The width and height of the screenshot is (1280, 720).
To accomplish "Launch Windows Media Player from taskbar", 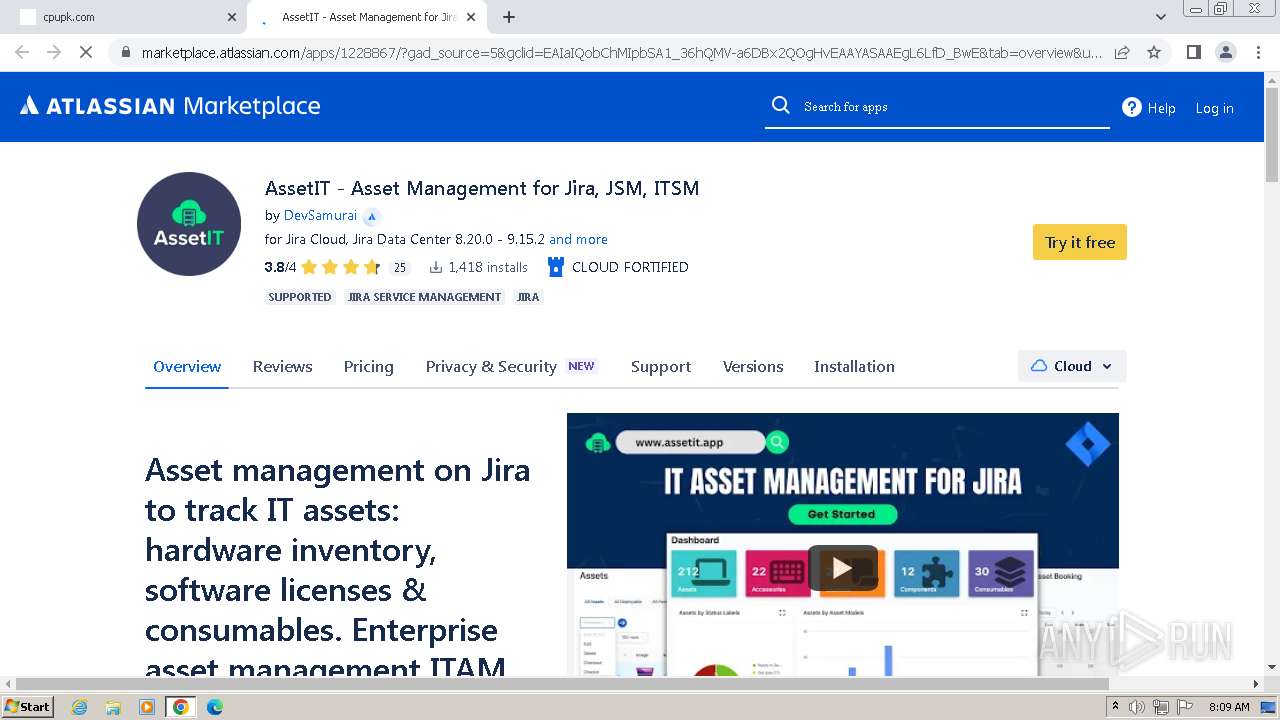I will pyautogui.click(x=147, y=707).
